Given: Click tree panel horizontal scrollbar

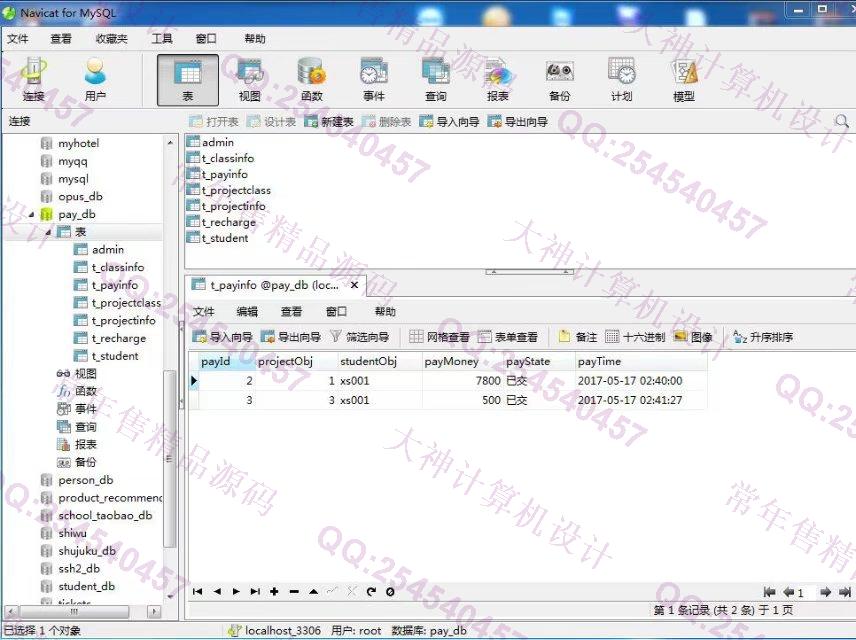Looking at the screenshot, I should coord(74,612).
